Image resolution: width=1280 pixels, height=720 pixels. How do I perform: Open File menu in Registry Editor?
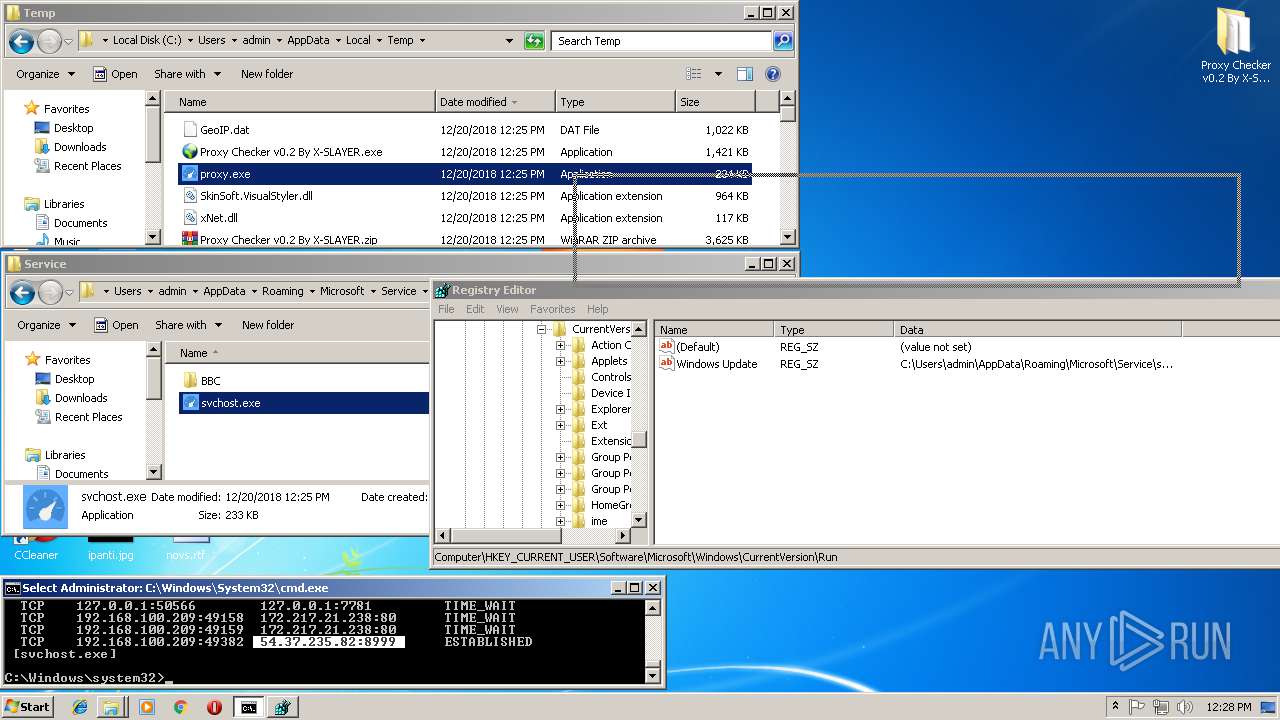tap(446, 309)
